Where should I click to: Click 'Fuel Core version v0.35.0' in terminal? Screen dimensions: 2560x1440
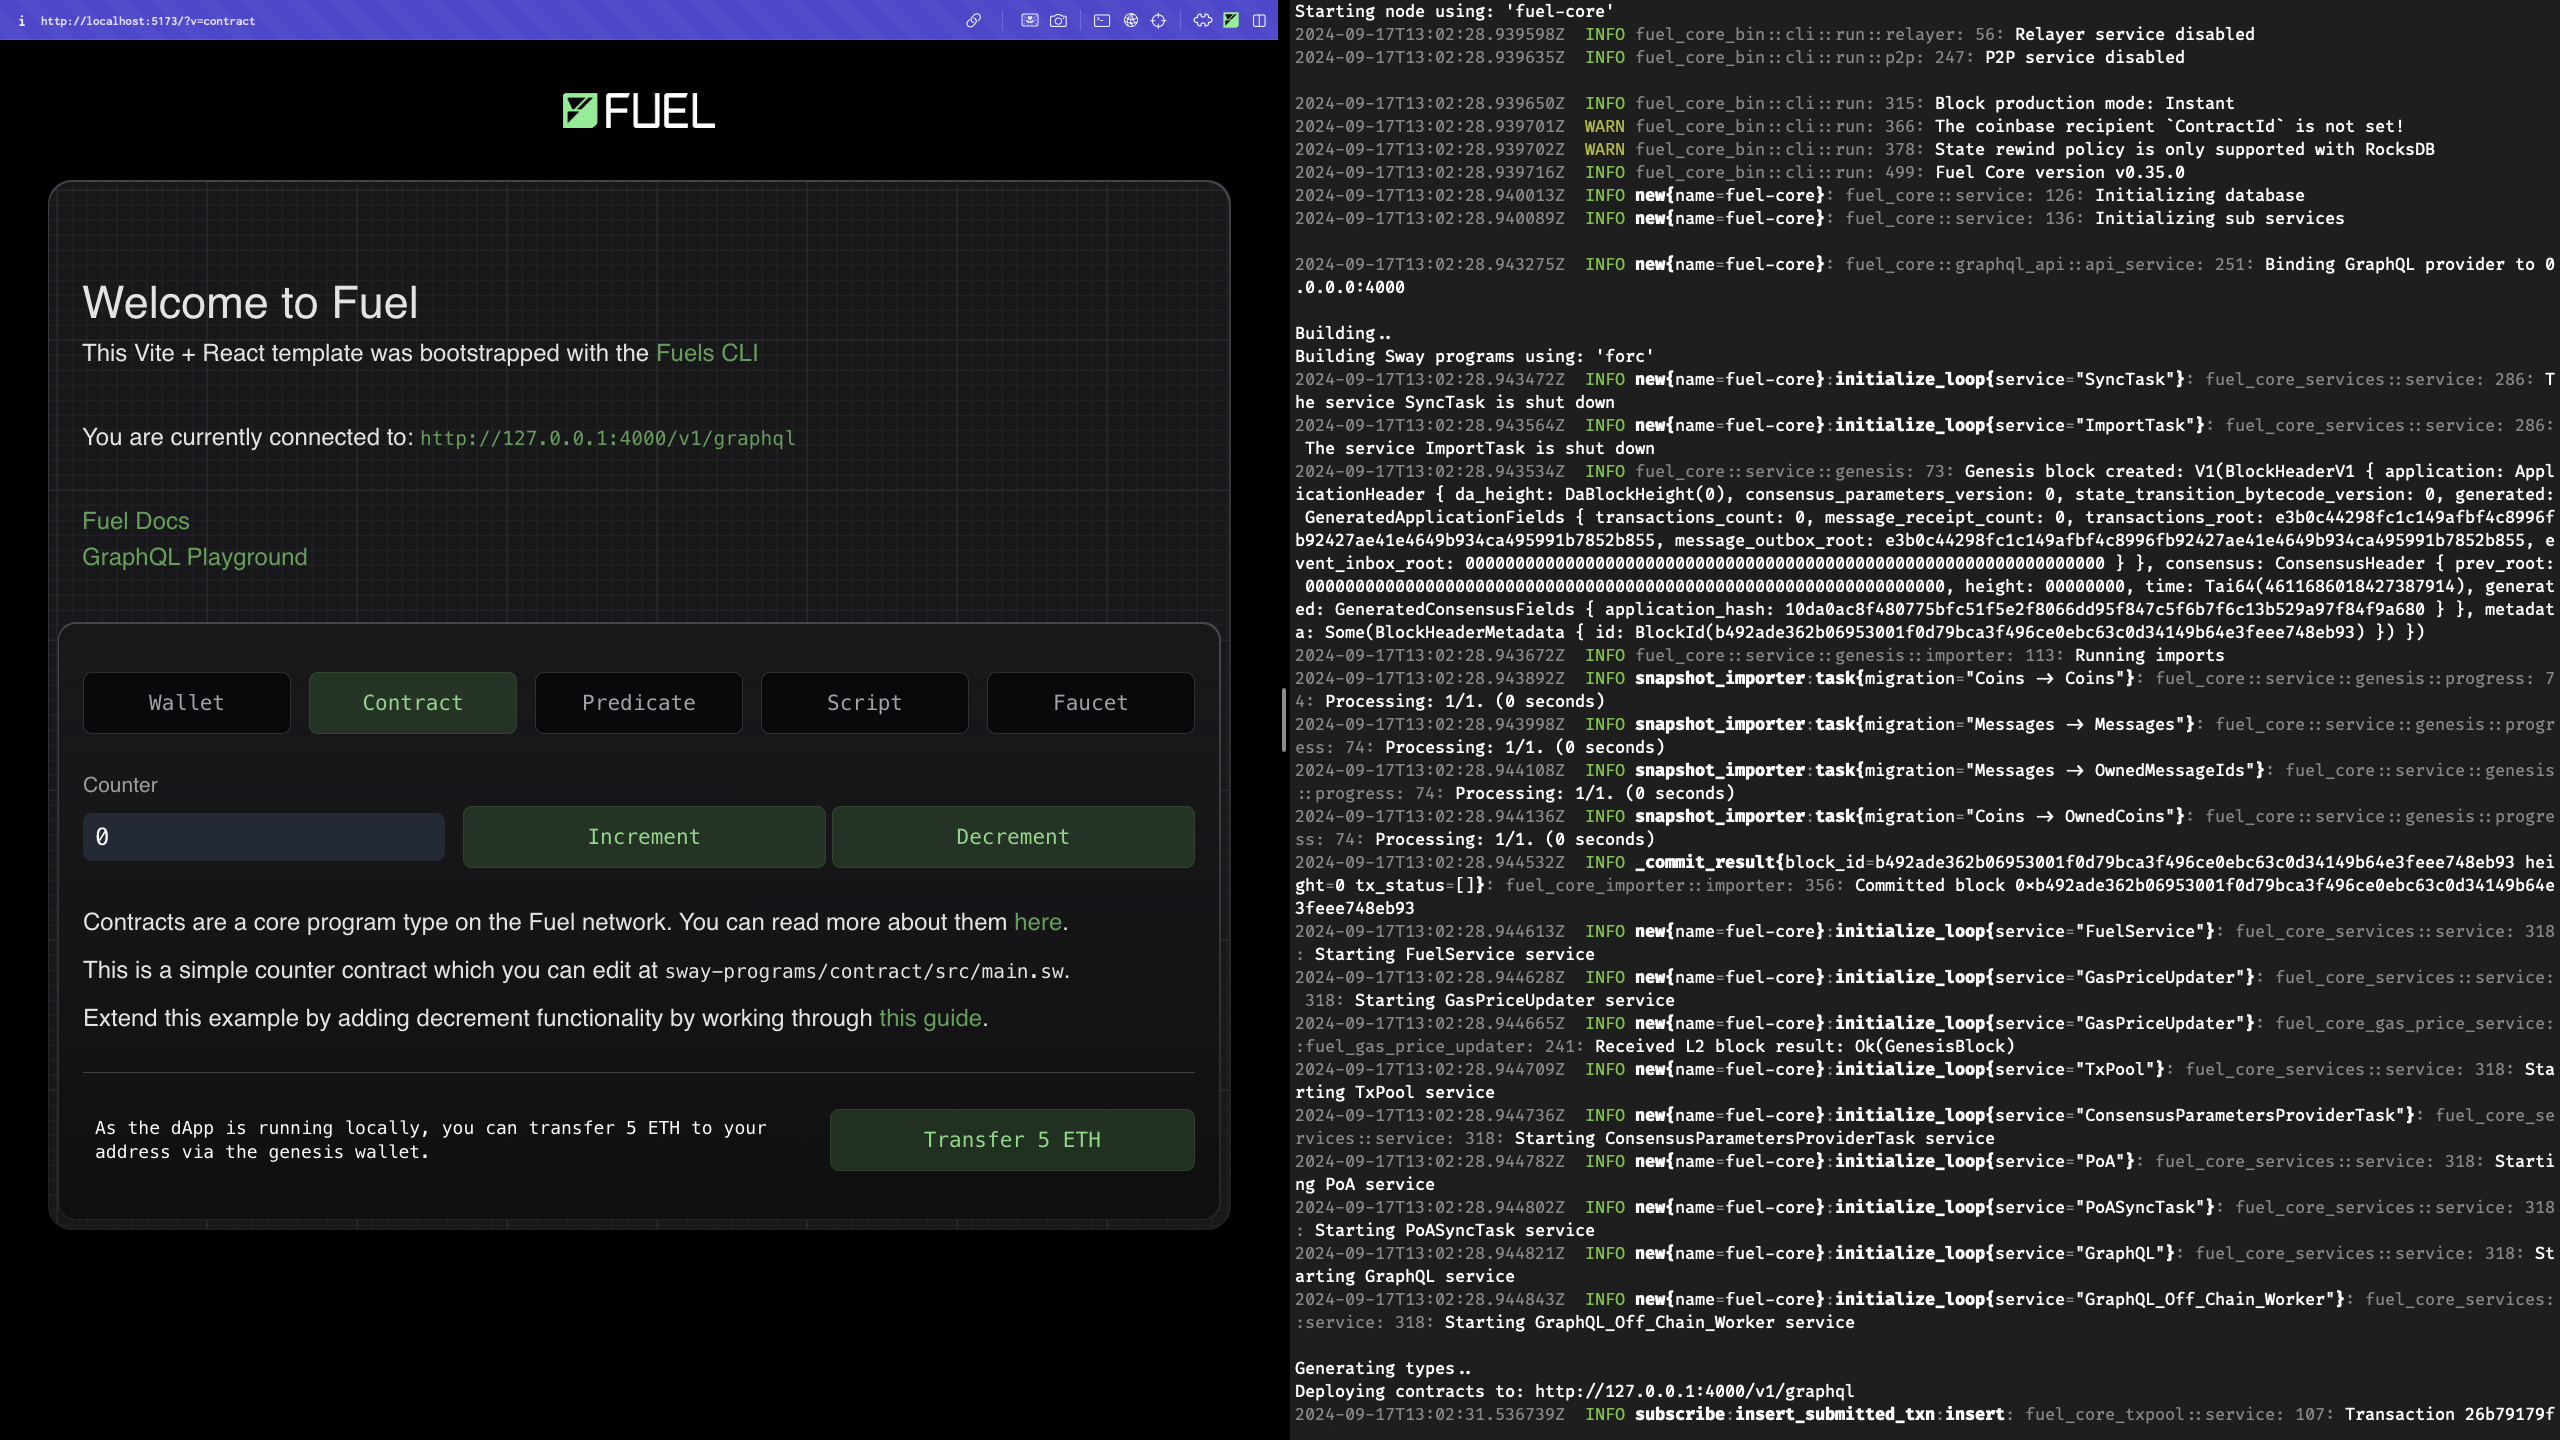tap(2060, 172)
